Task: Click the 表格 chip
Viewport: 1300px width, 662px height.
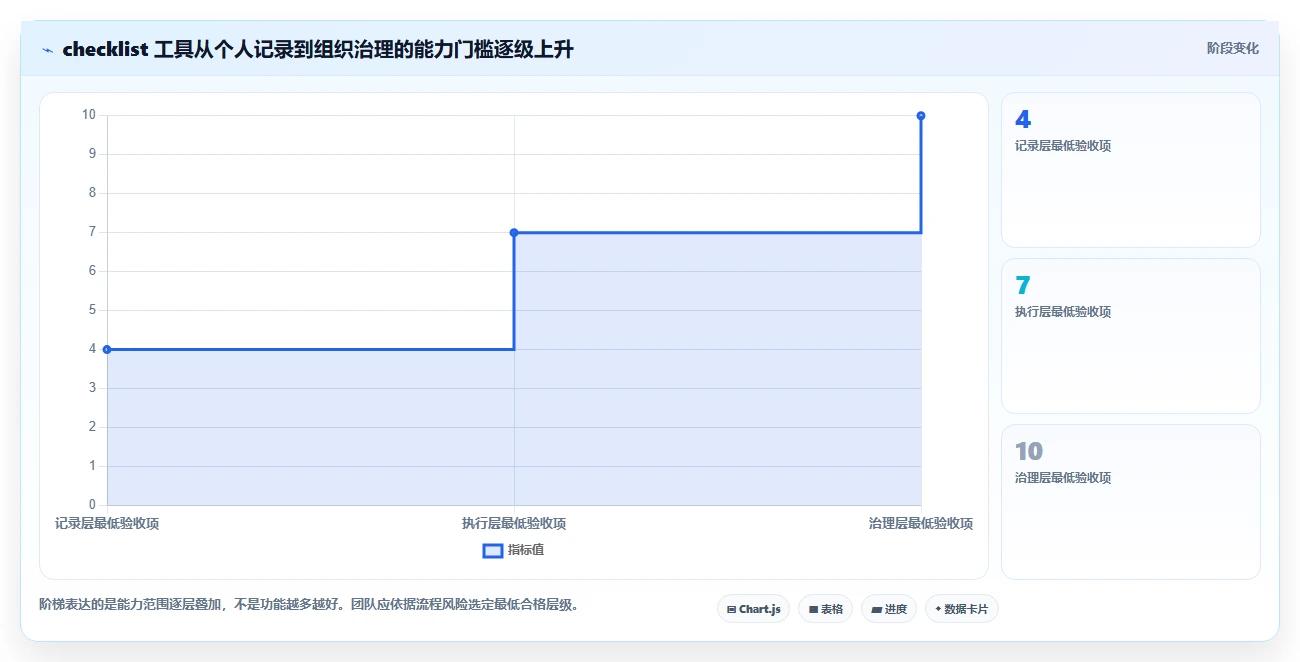Action: pos(825,609)
